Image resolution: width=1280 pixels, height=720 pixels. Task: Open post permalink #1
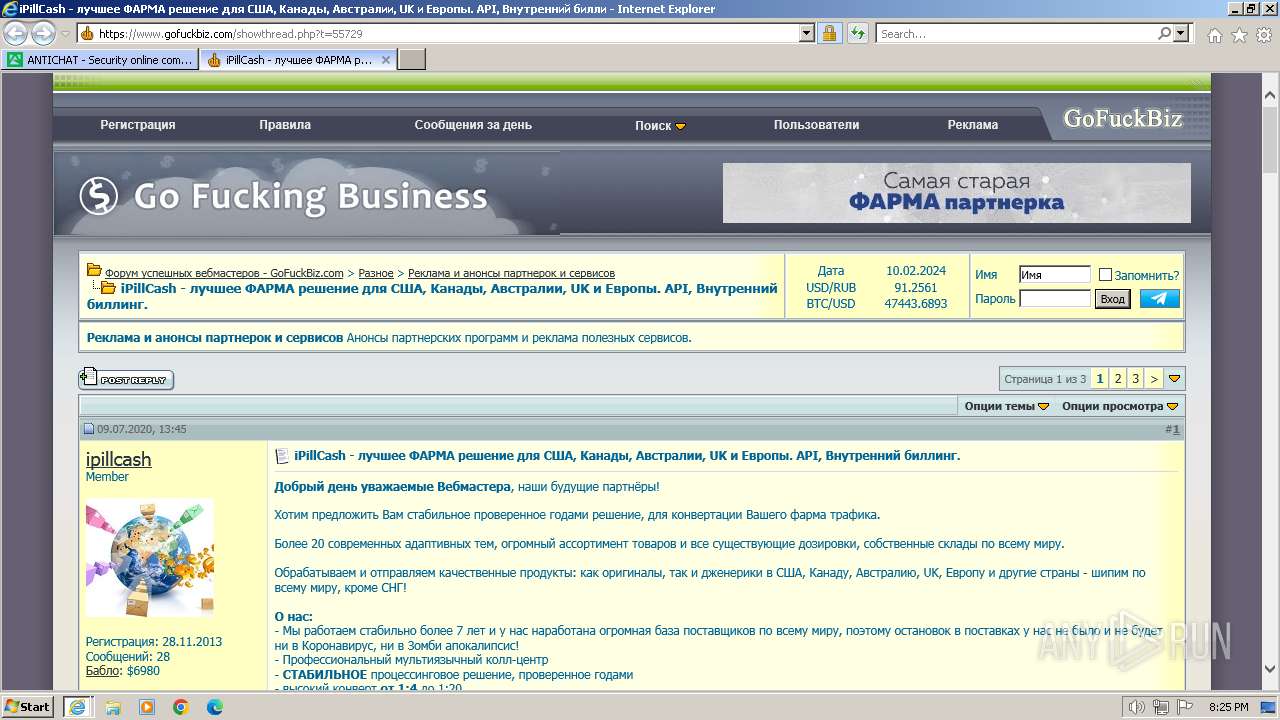pyautogui.click(x=1176, y=429)
